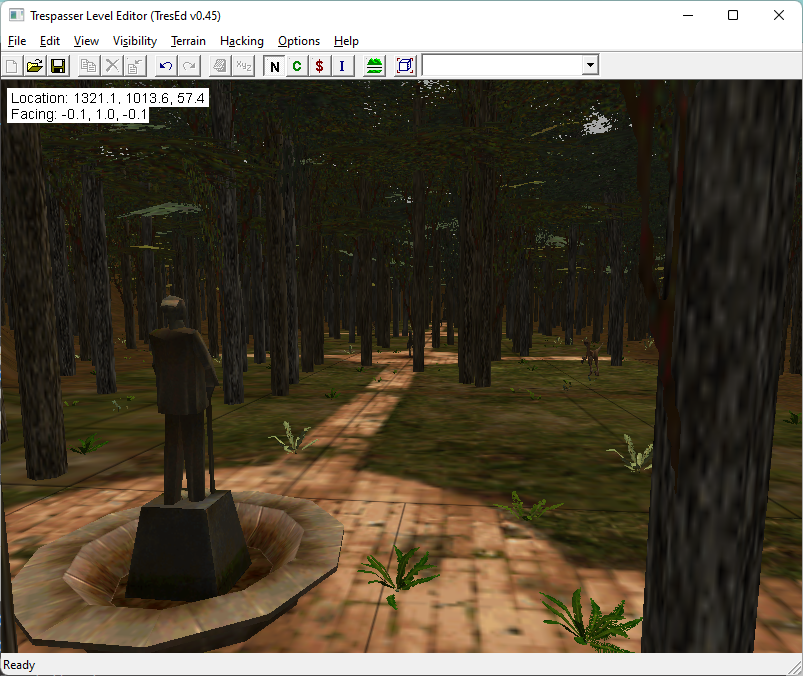
Task: Open the View menu
Action: (x=86, y=41)
